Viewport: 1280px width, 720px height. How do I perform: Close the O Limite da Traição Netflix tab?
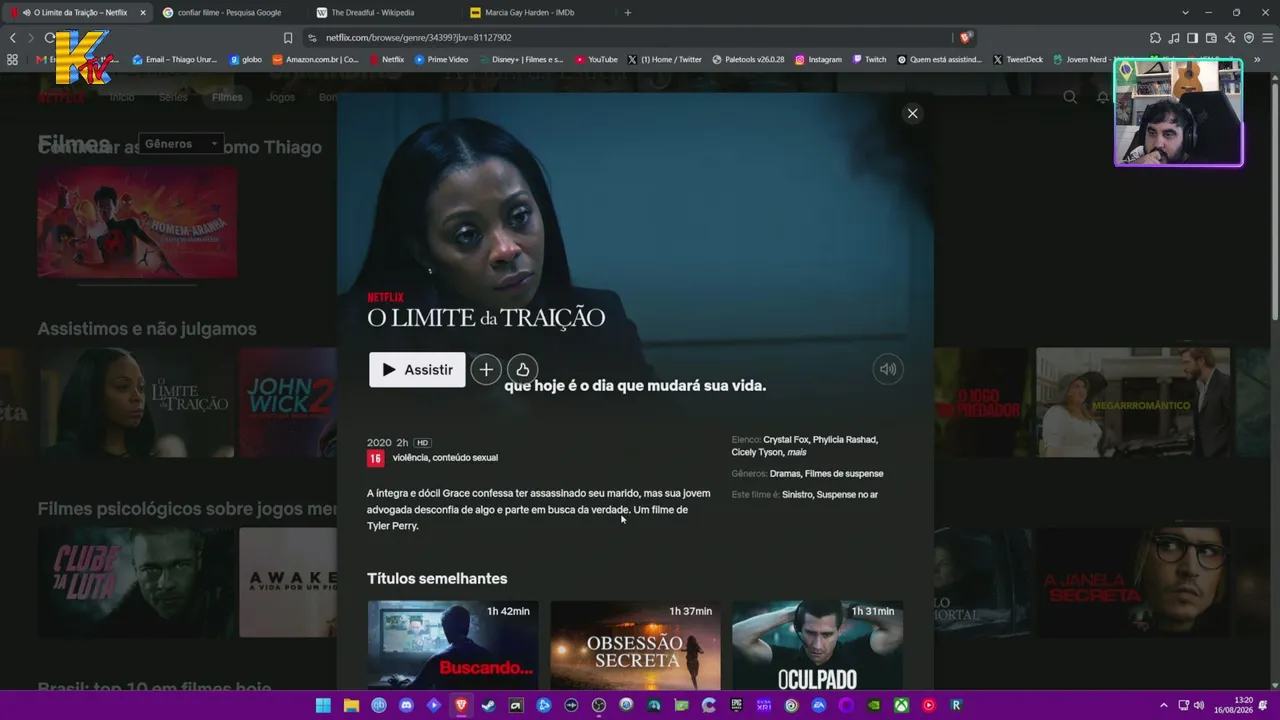[142, 13]
